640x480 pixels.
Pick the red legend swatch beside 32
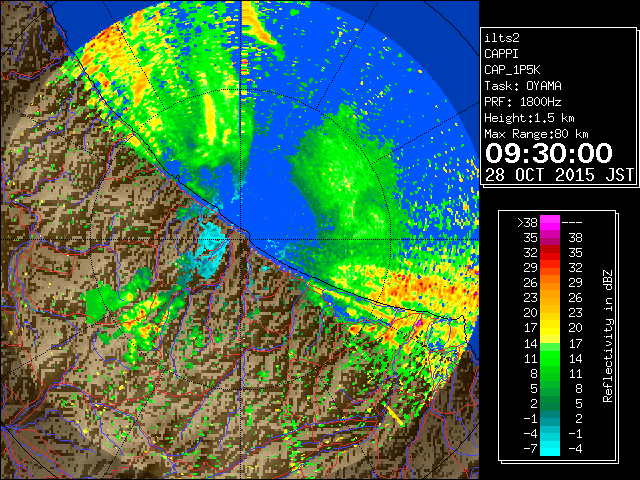(x=550, y=253)
